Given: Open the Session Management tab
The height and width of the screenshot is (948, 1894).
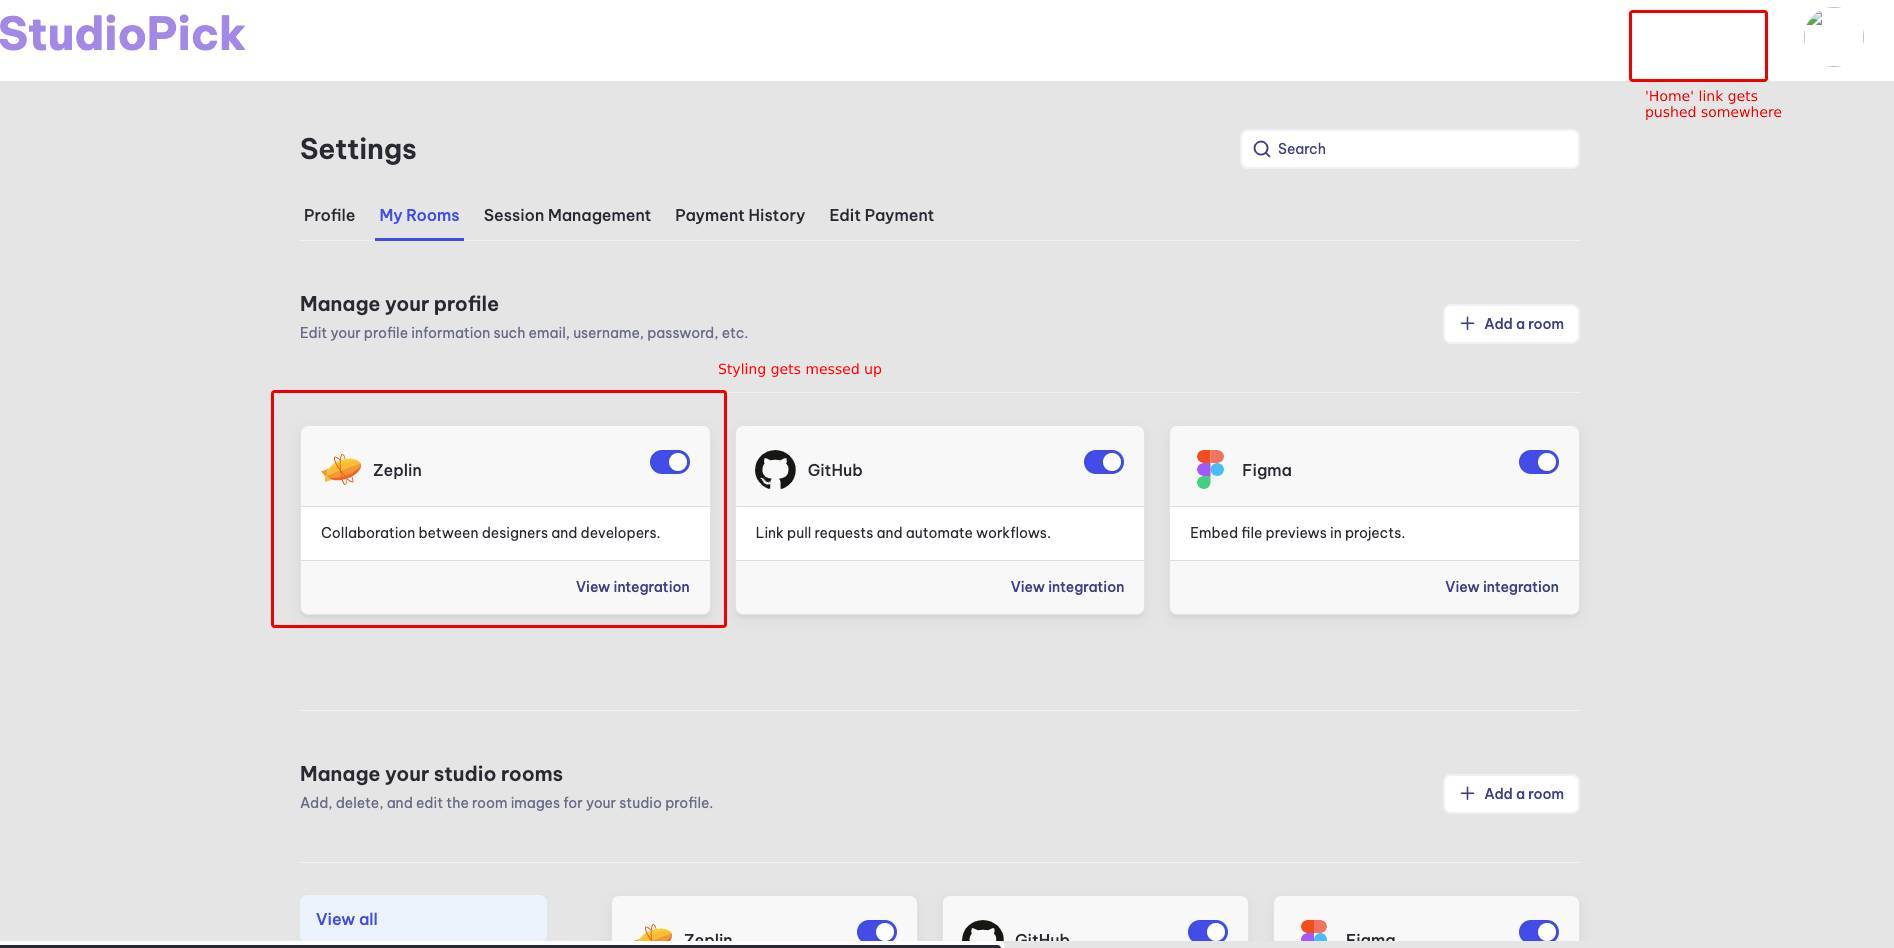Looking at the screenshot, I should (x=567, y=215).
